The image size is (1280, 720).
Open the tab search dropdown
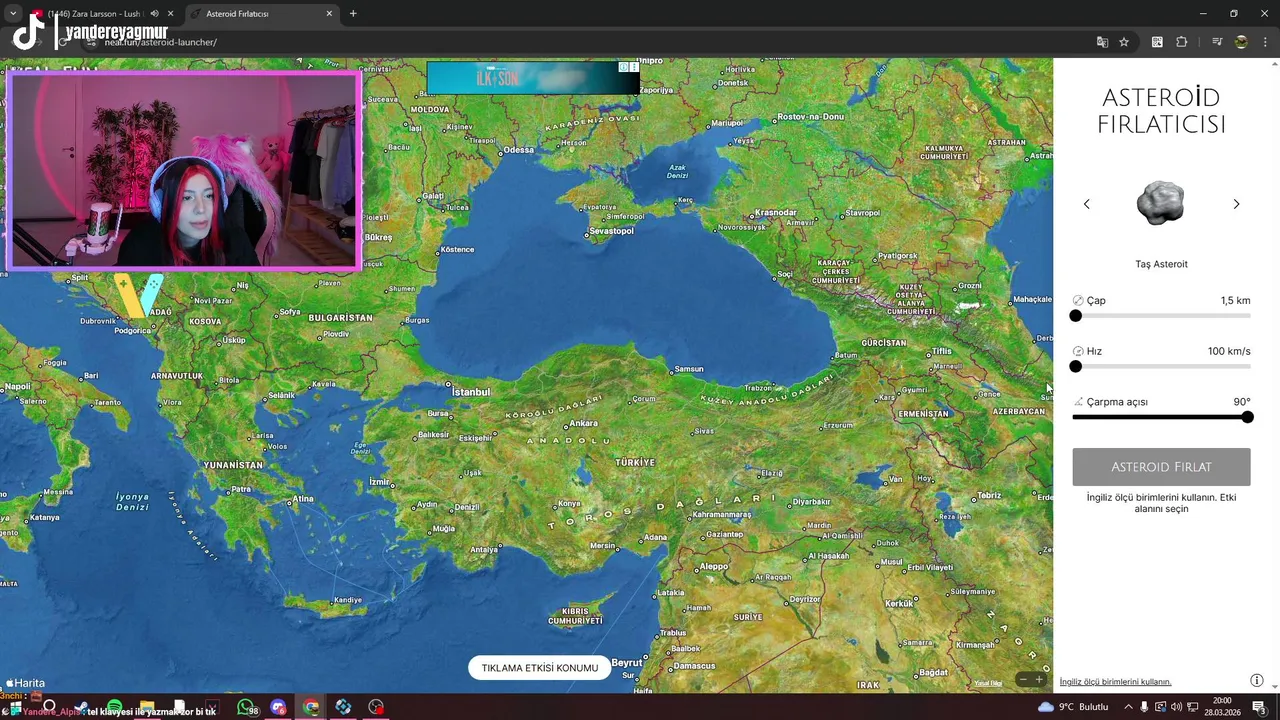pyautogui.click(x=13, y=14)
